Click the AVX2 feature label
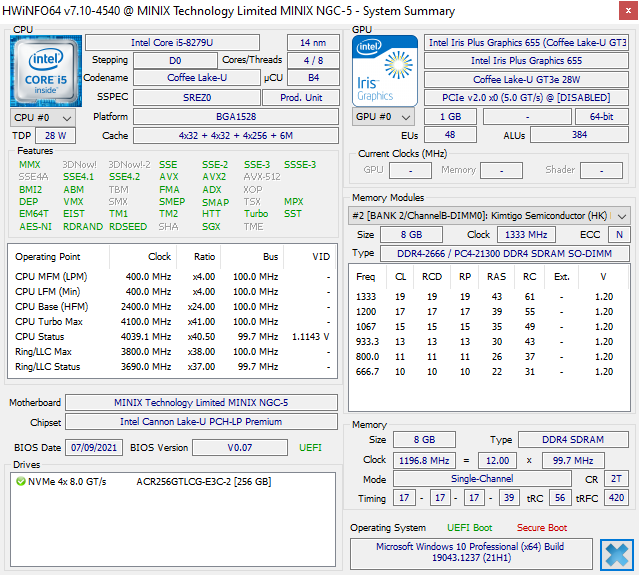Viewport: 639px width, 575px height. (x=214, y=176)
